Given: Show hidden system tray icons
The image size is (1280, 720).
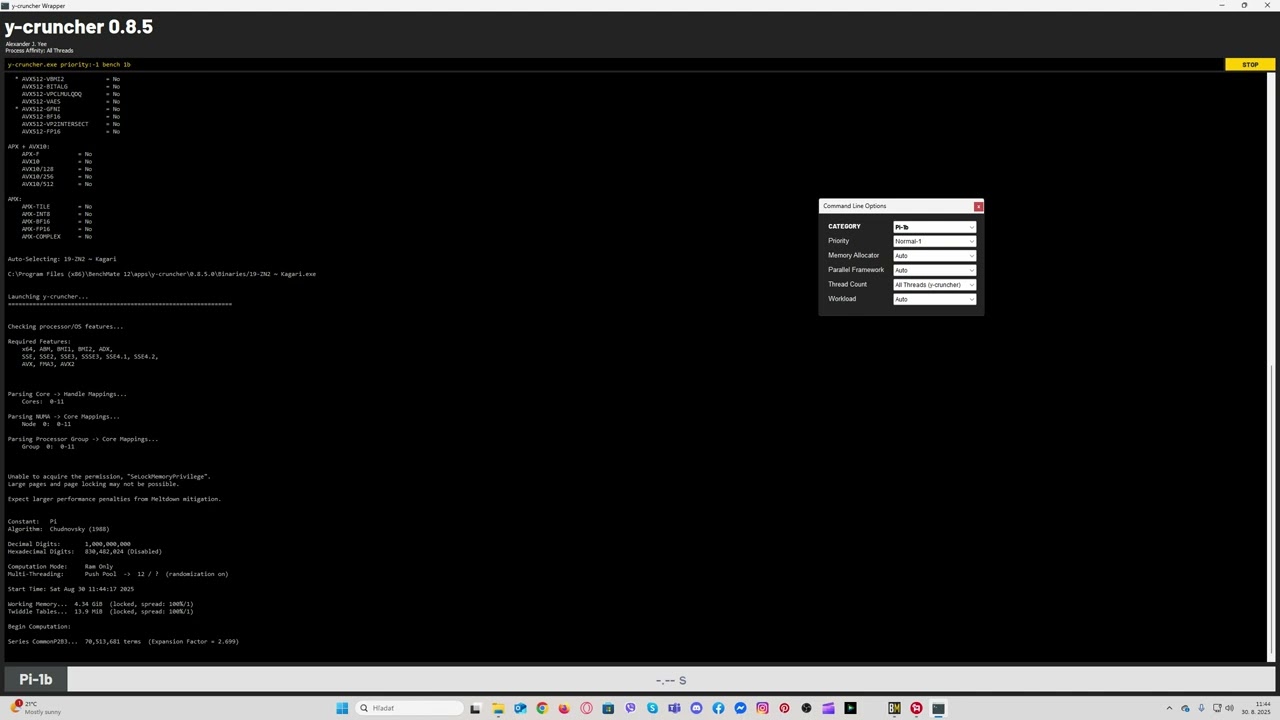Looking at the screenshot, I should (x=1169, y=708).
